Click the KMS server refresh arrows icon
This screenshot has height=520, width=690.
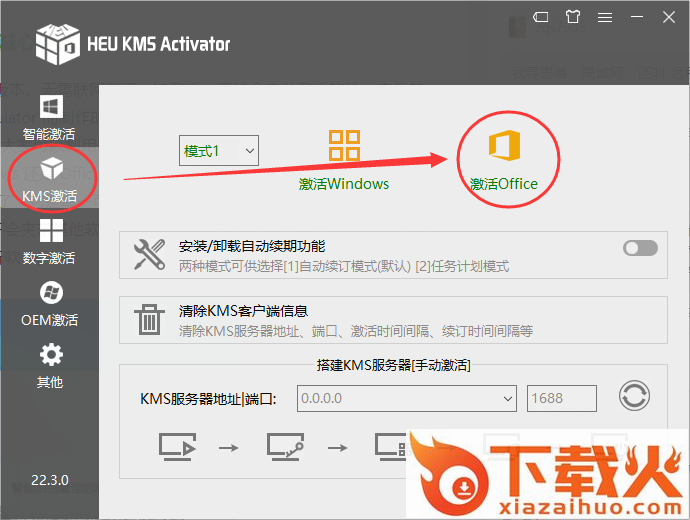click(634, 397)
